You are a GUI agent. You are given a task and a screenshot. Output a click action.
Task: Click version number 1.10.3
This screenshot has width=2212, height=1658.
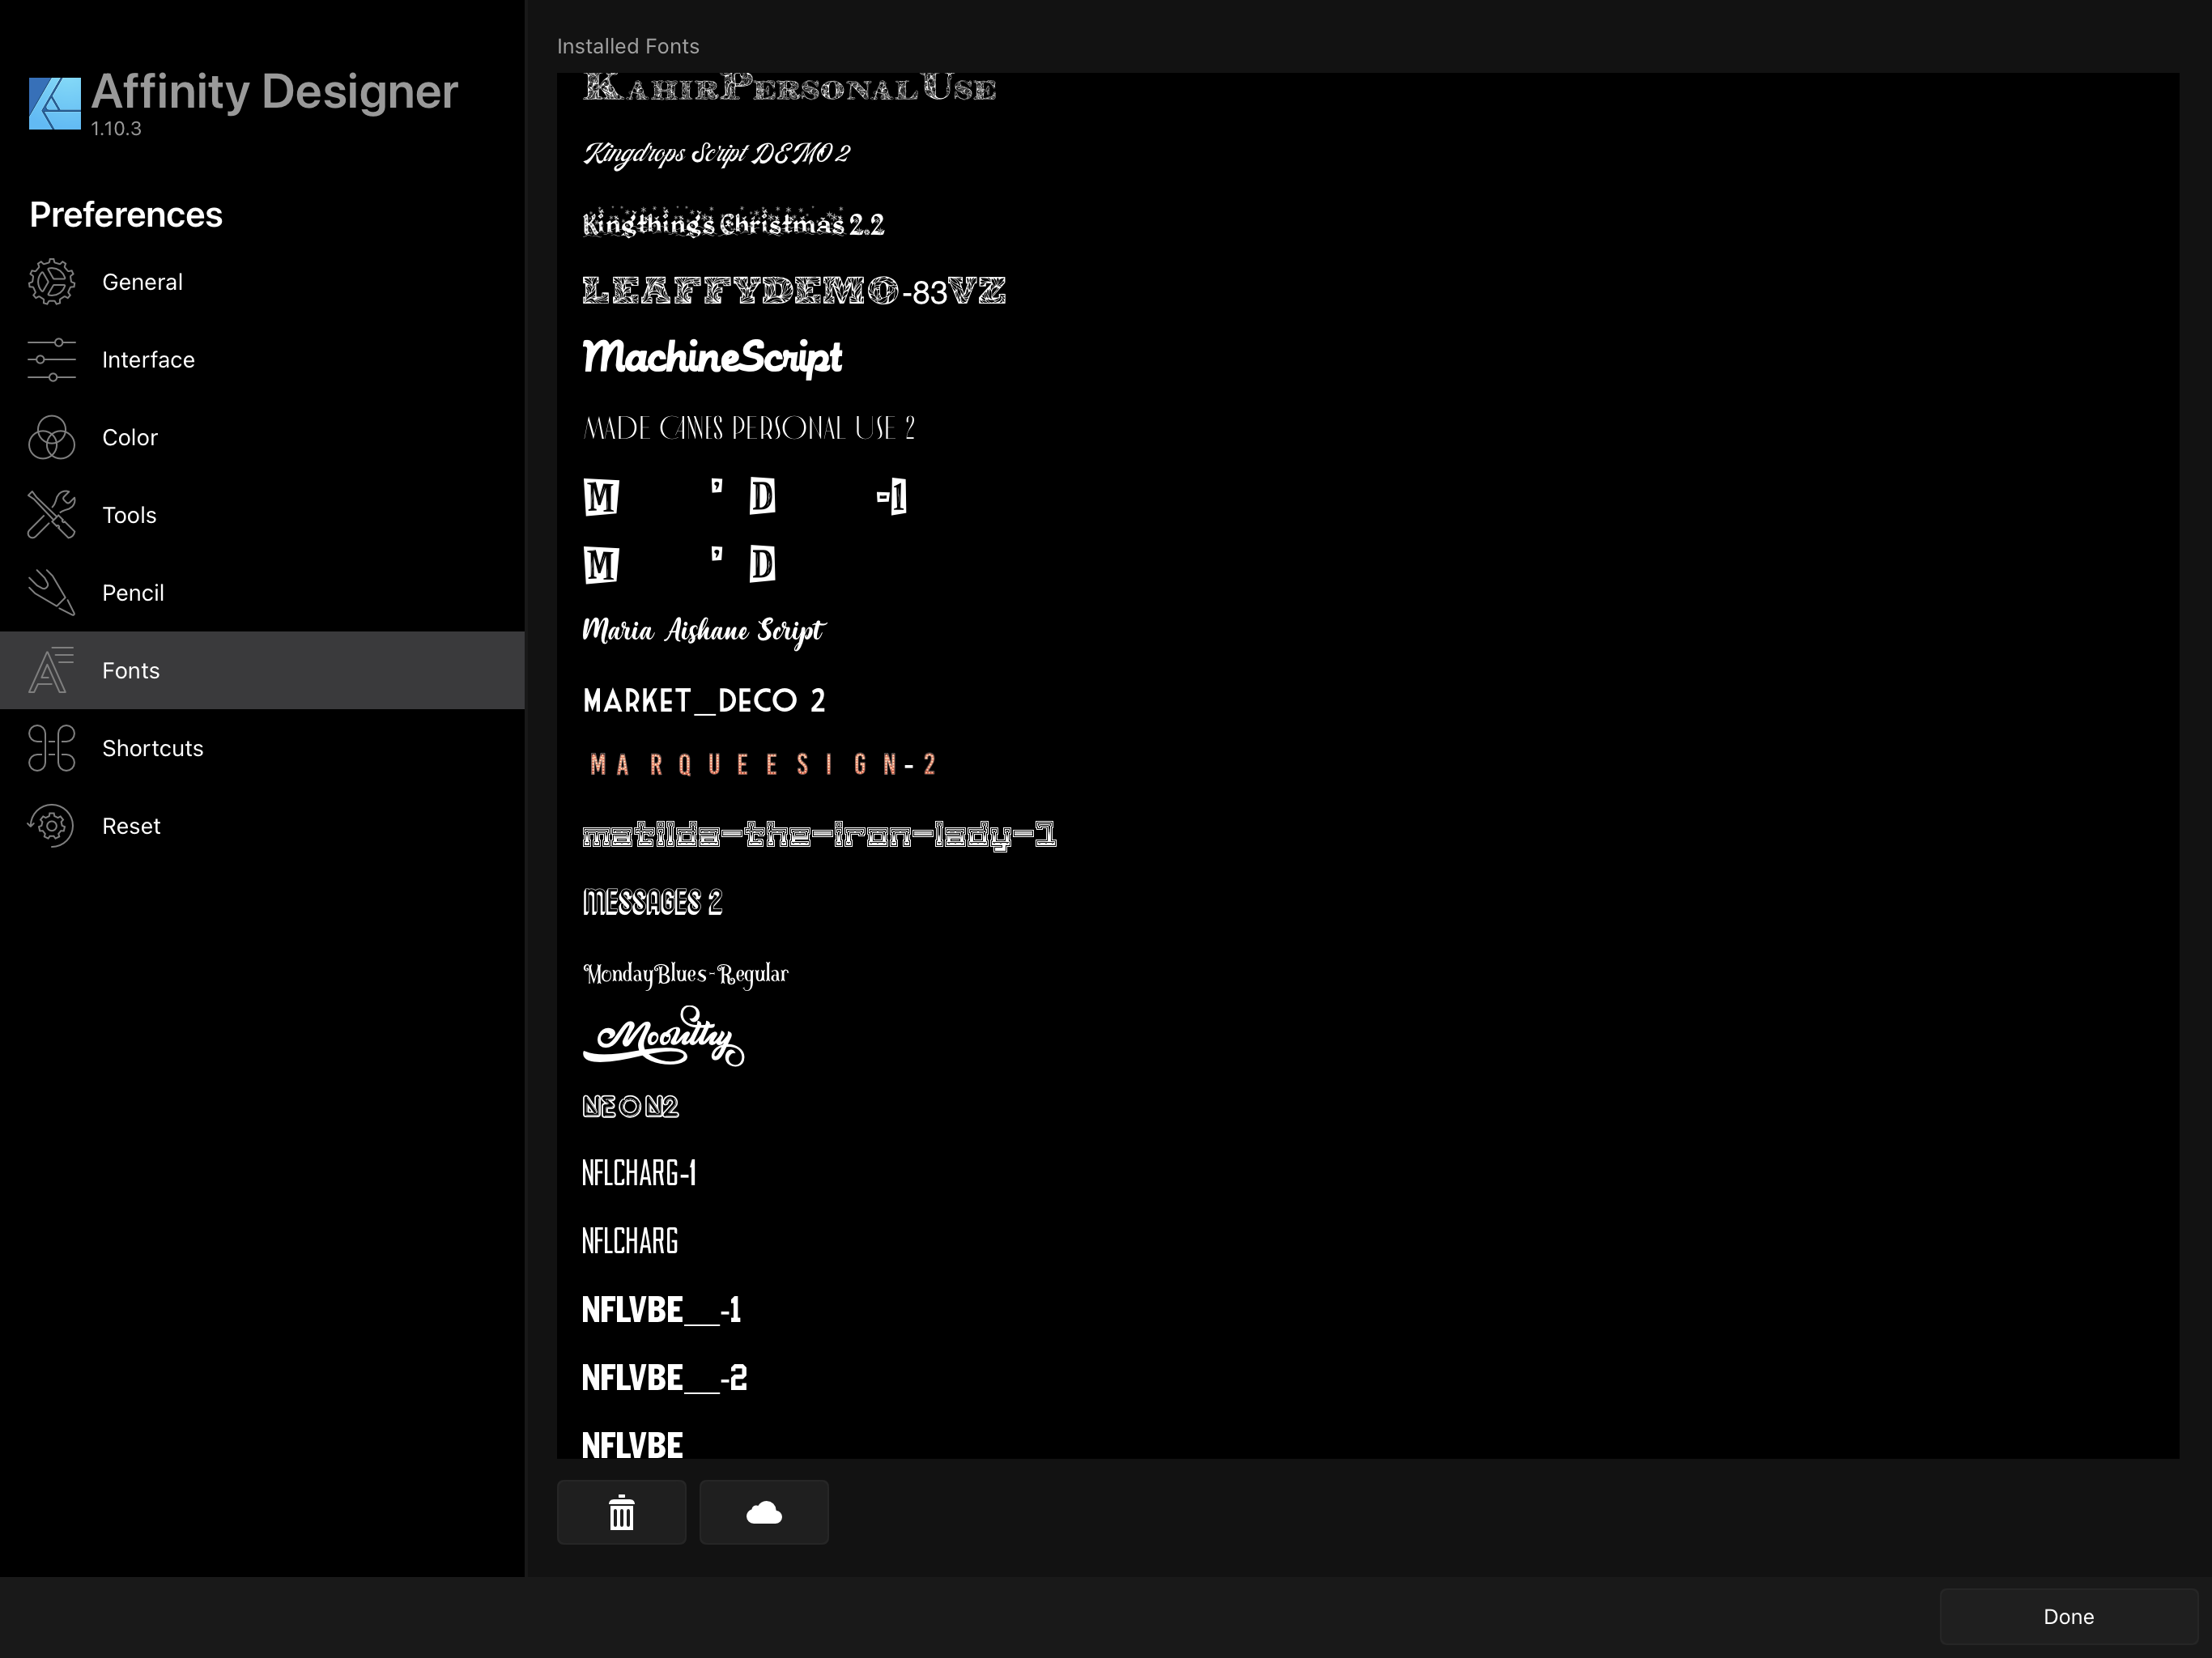[116, 128]
